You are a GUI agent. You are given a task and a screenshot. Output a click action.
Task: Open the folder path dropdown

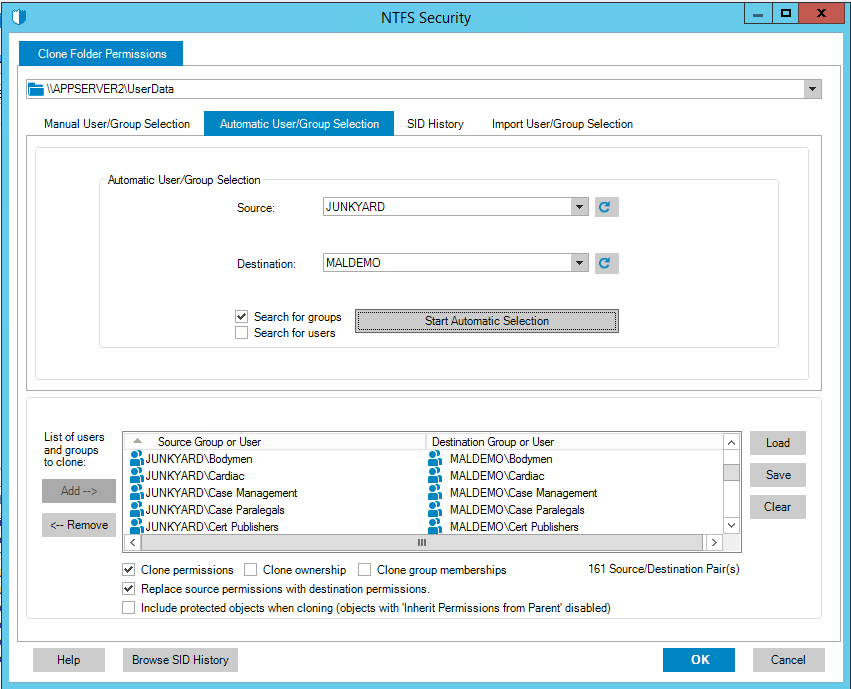pyautogui.click(x=811, y=89)
